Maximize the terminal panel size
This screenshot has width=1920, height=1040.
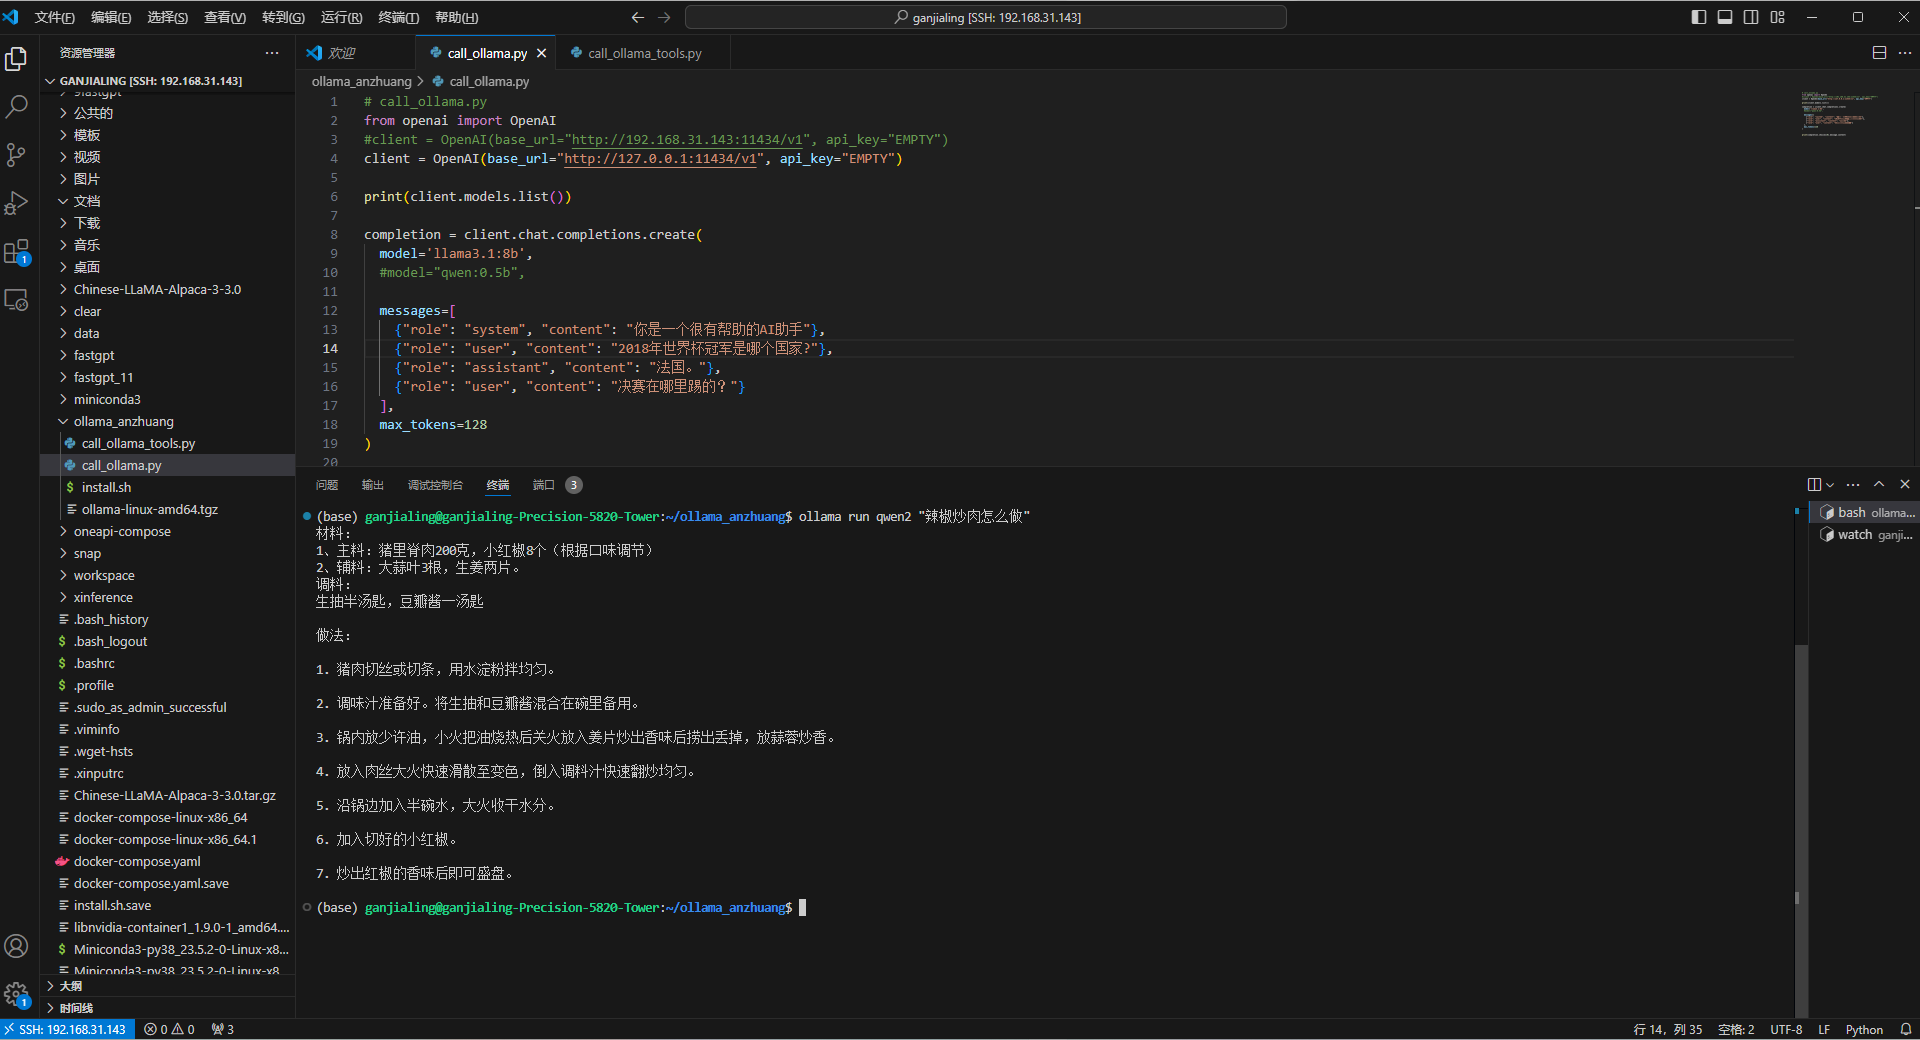pyautogui.click(x=1879, y=485)
